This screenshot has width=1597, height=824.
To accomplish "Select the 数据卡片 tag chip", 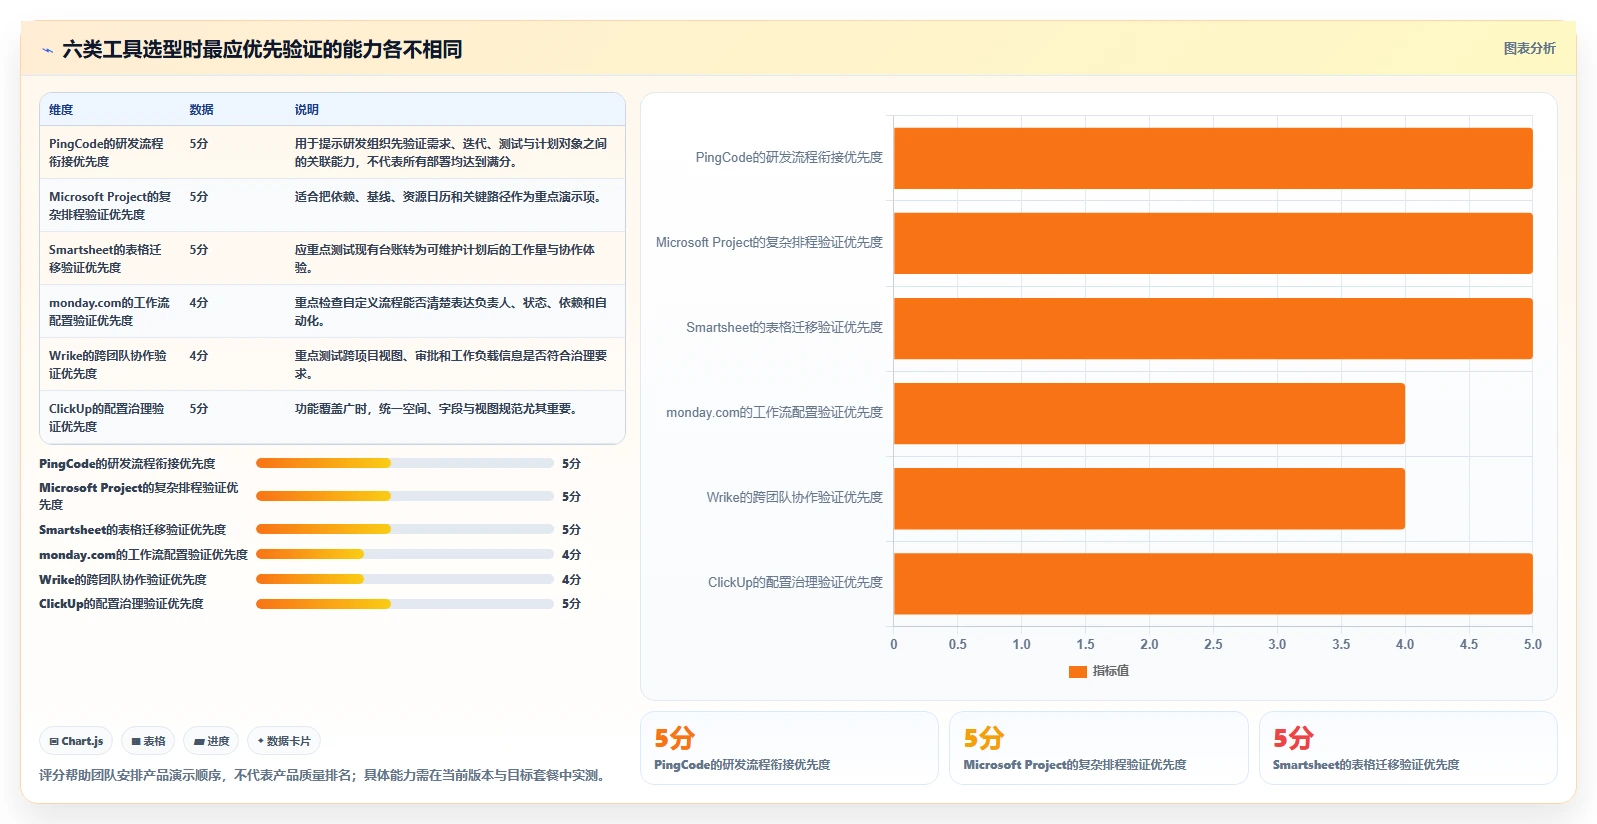I will 284,741.
